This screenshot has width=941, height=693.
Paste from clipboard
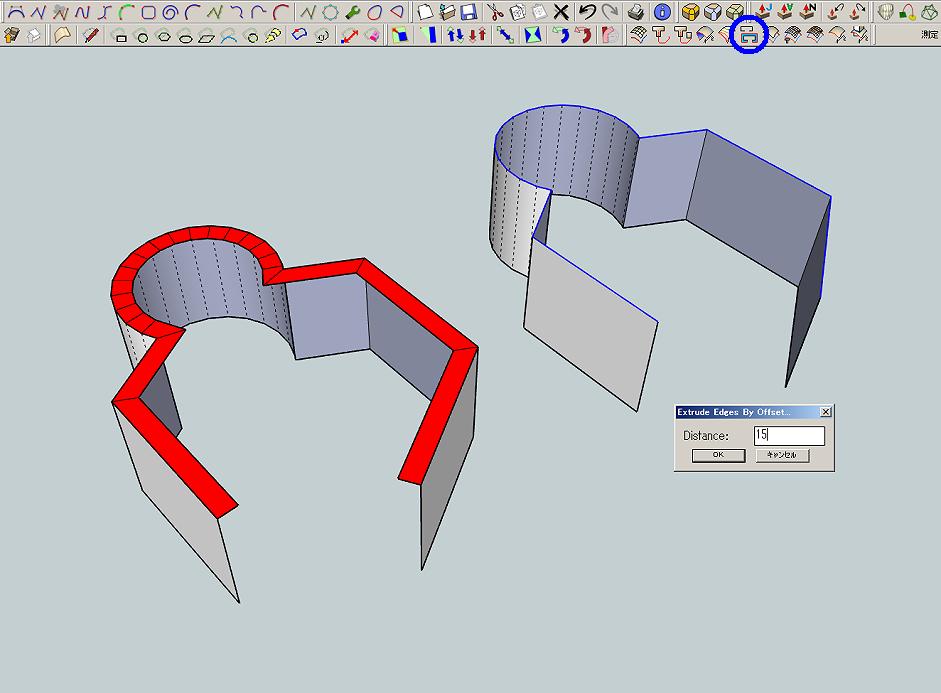click(x=539, y=11)
